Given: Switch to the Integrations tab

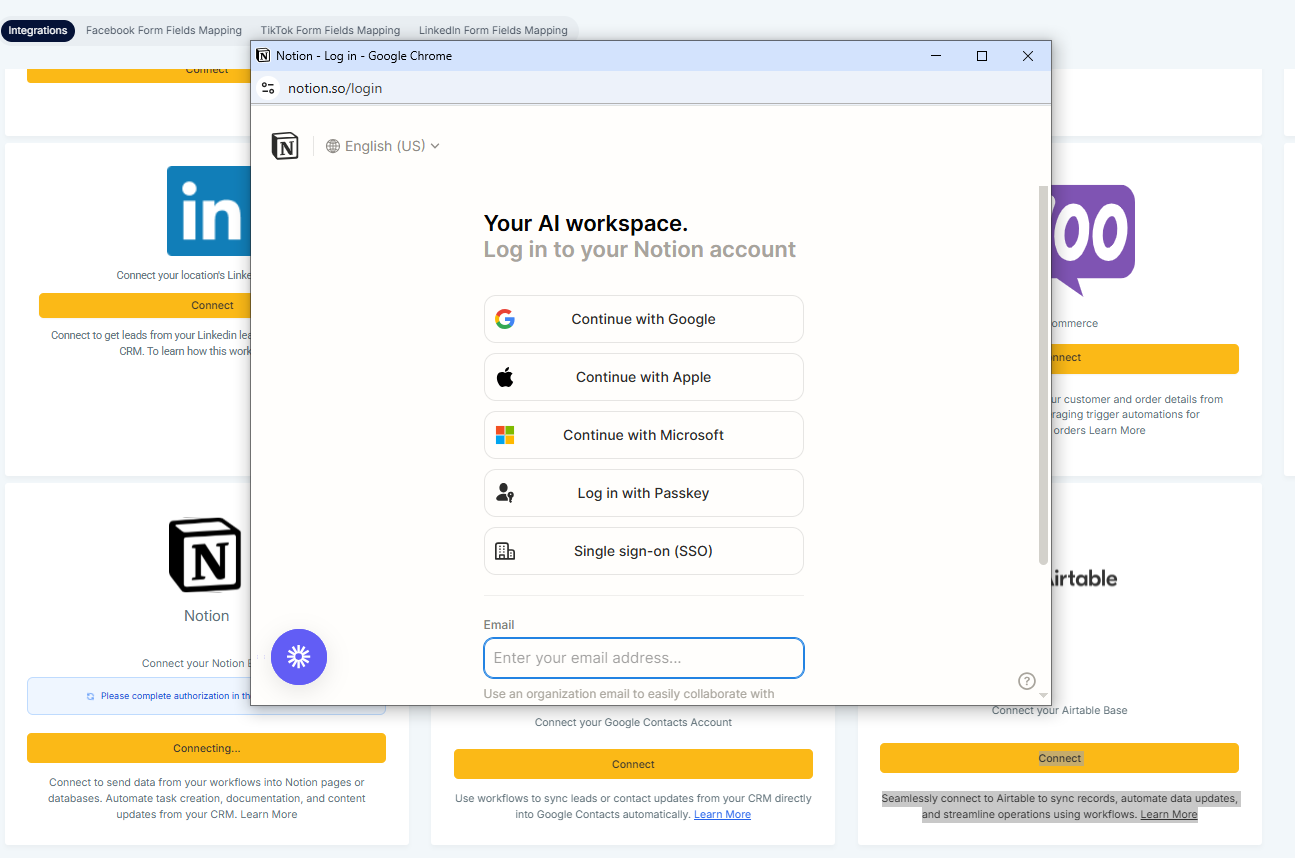Looking at the screenshot, I should tap(38, 30).
